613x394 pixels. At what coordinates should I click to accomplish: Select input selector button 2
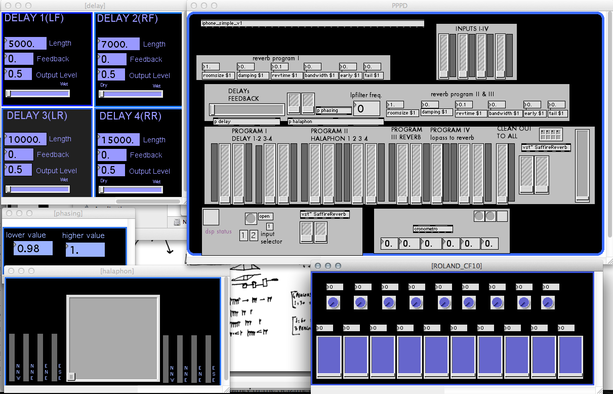(x=253, y=235)
